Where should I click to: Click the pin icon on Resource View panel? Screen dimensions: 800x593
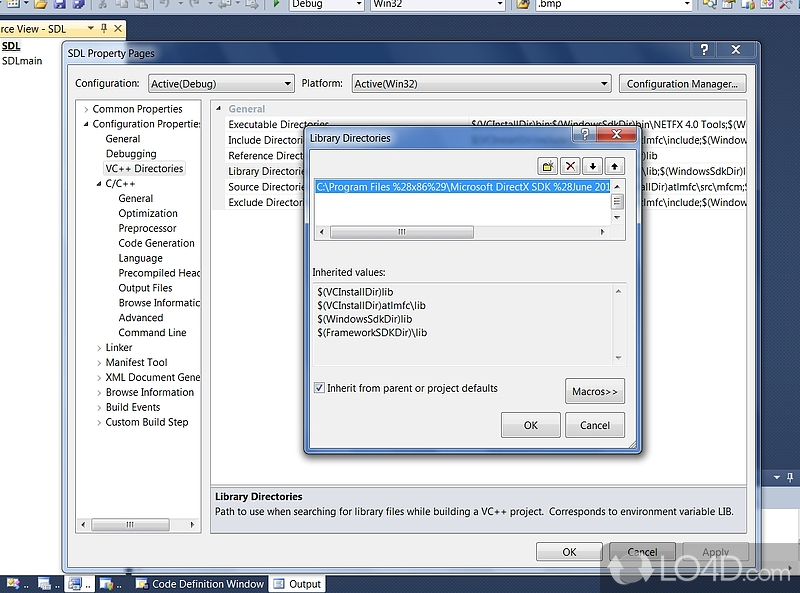[x=103, y=29]
